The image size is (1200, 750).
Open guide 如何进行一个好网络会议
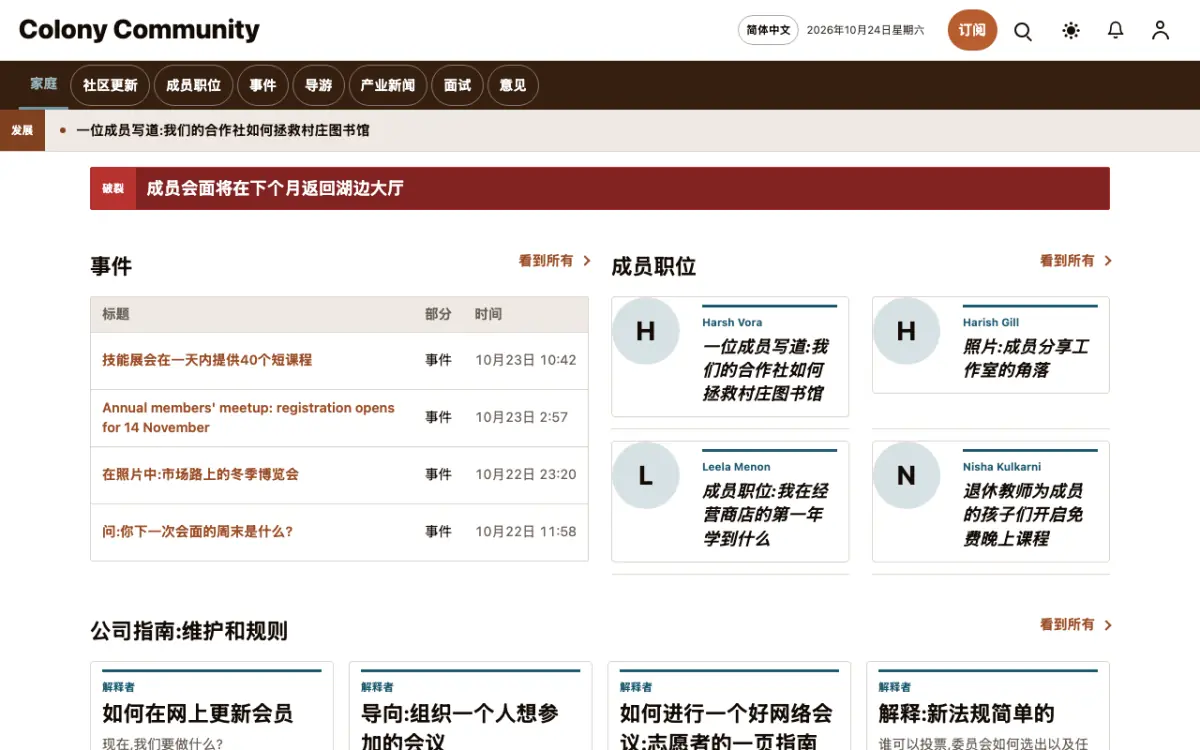coord(726,728)
